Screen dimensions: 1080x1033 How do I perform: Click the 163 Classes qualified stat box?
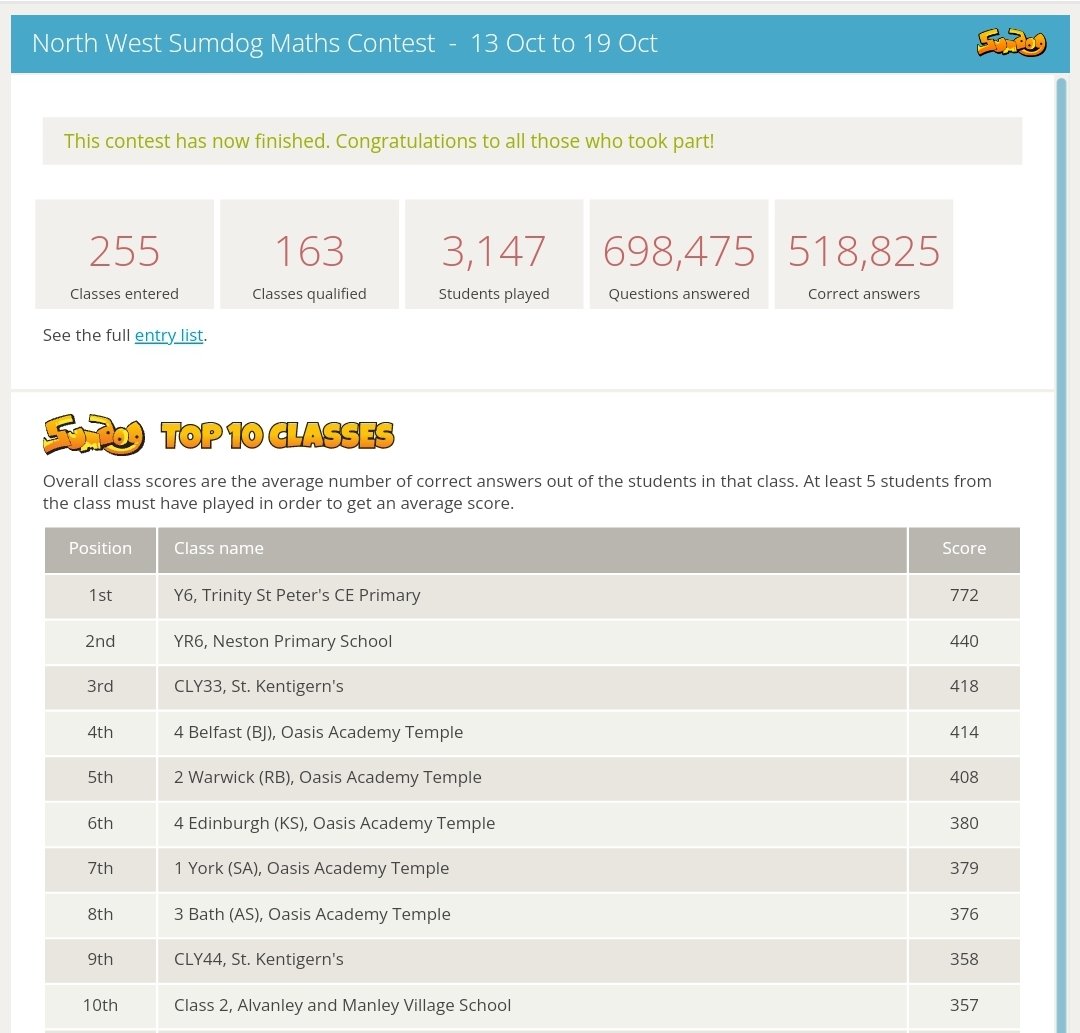click(309, 254)
